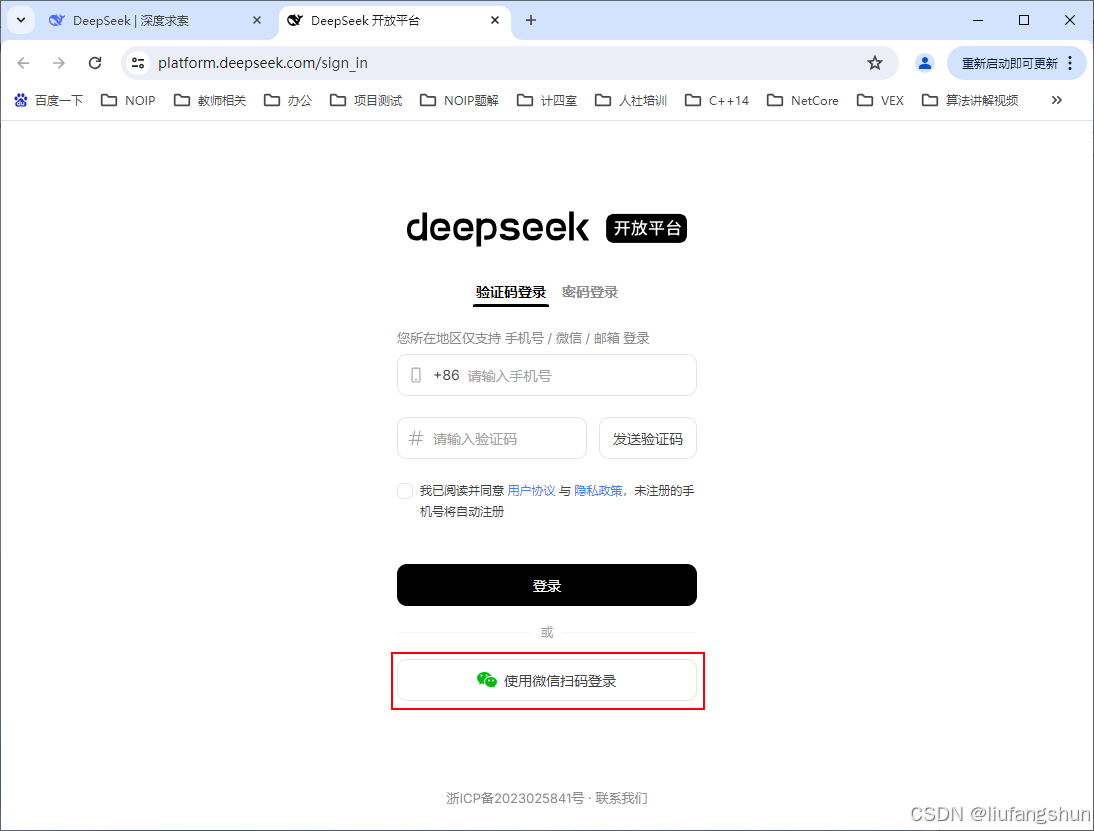Click the 请输入验证码 input field

(x=492, y=438)
